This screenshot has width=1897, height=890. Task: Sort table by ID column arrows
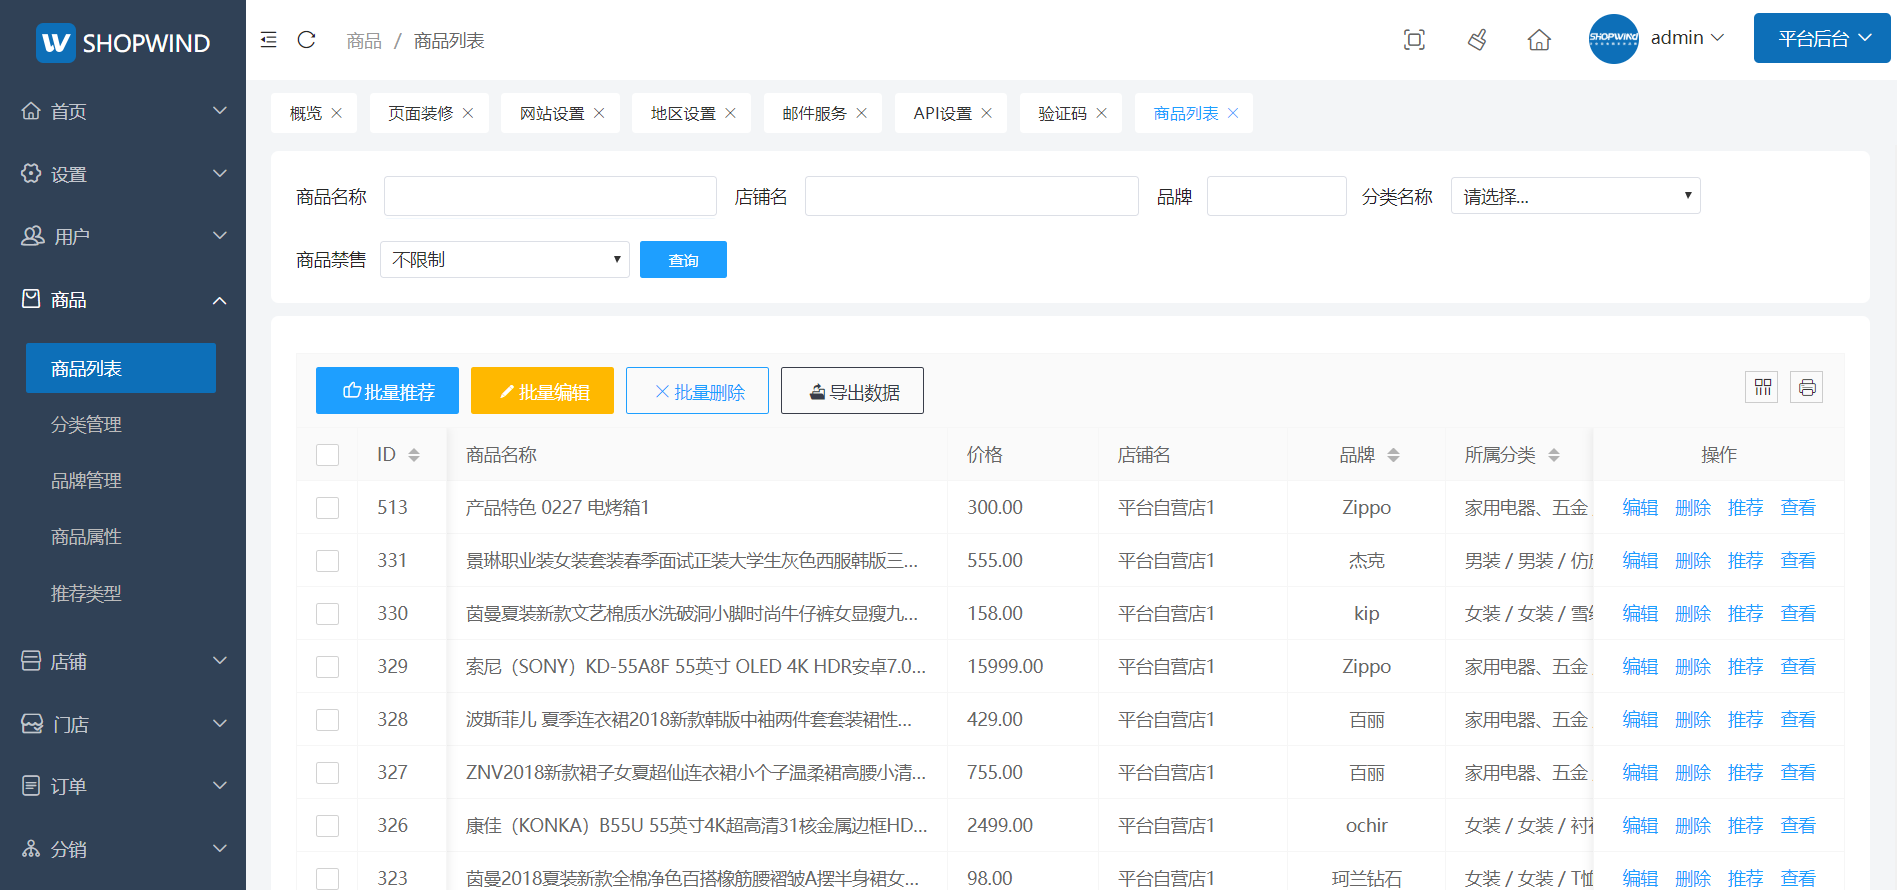click(414, 455)
